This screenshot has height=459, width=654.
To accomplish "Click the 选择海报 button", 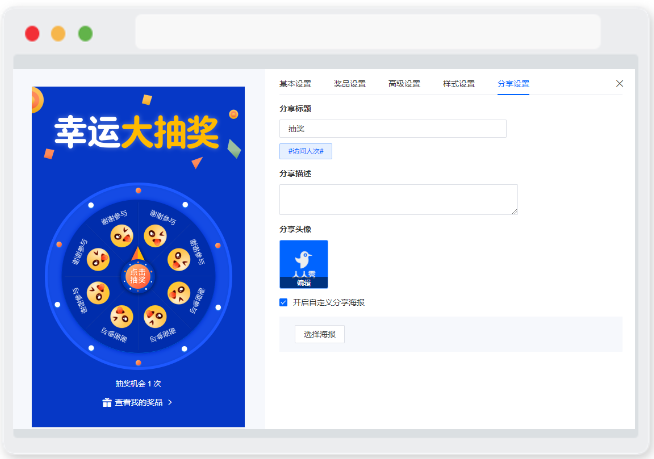I will (320, 334).
